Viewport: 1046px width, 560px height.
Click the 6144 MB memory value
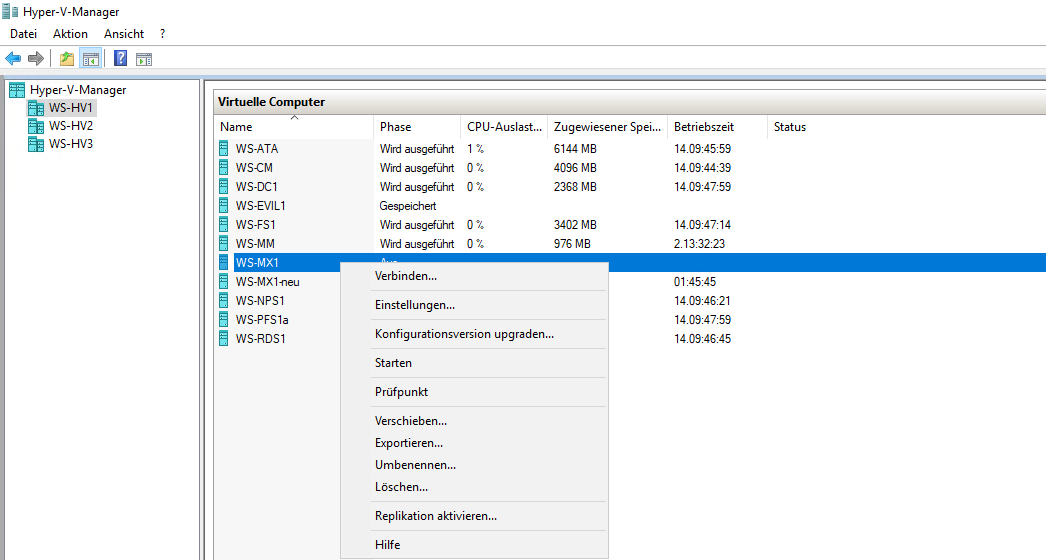point(575,149)
